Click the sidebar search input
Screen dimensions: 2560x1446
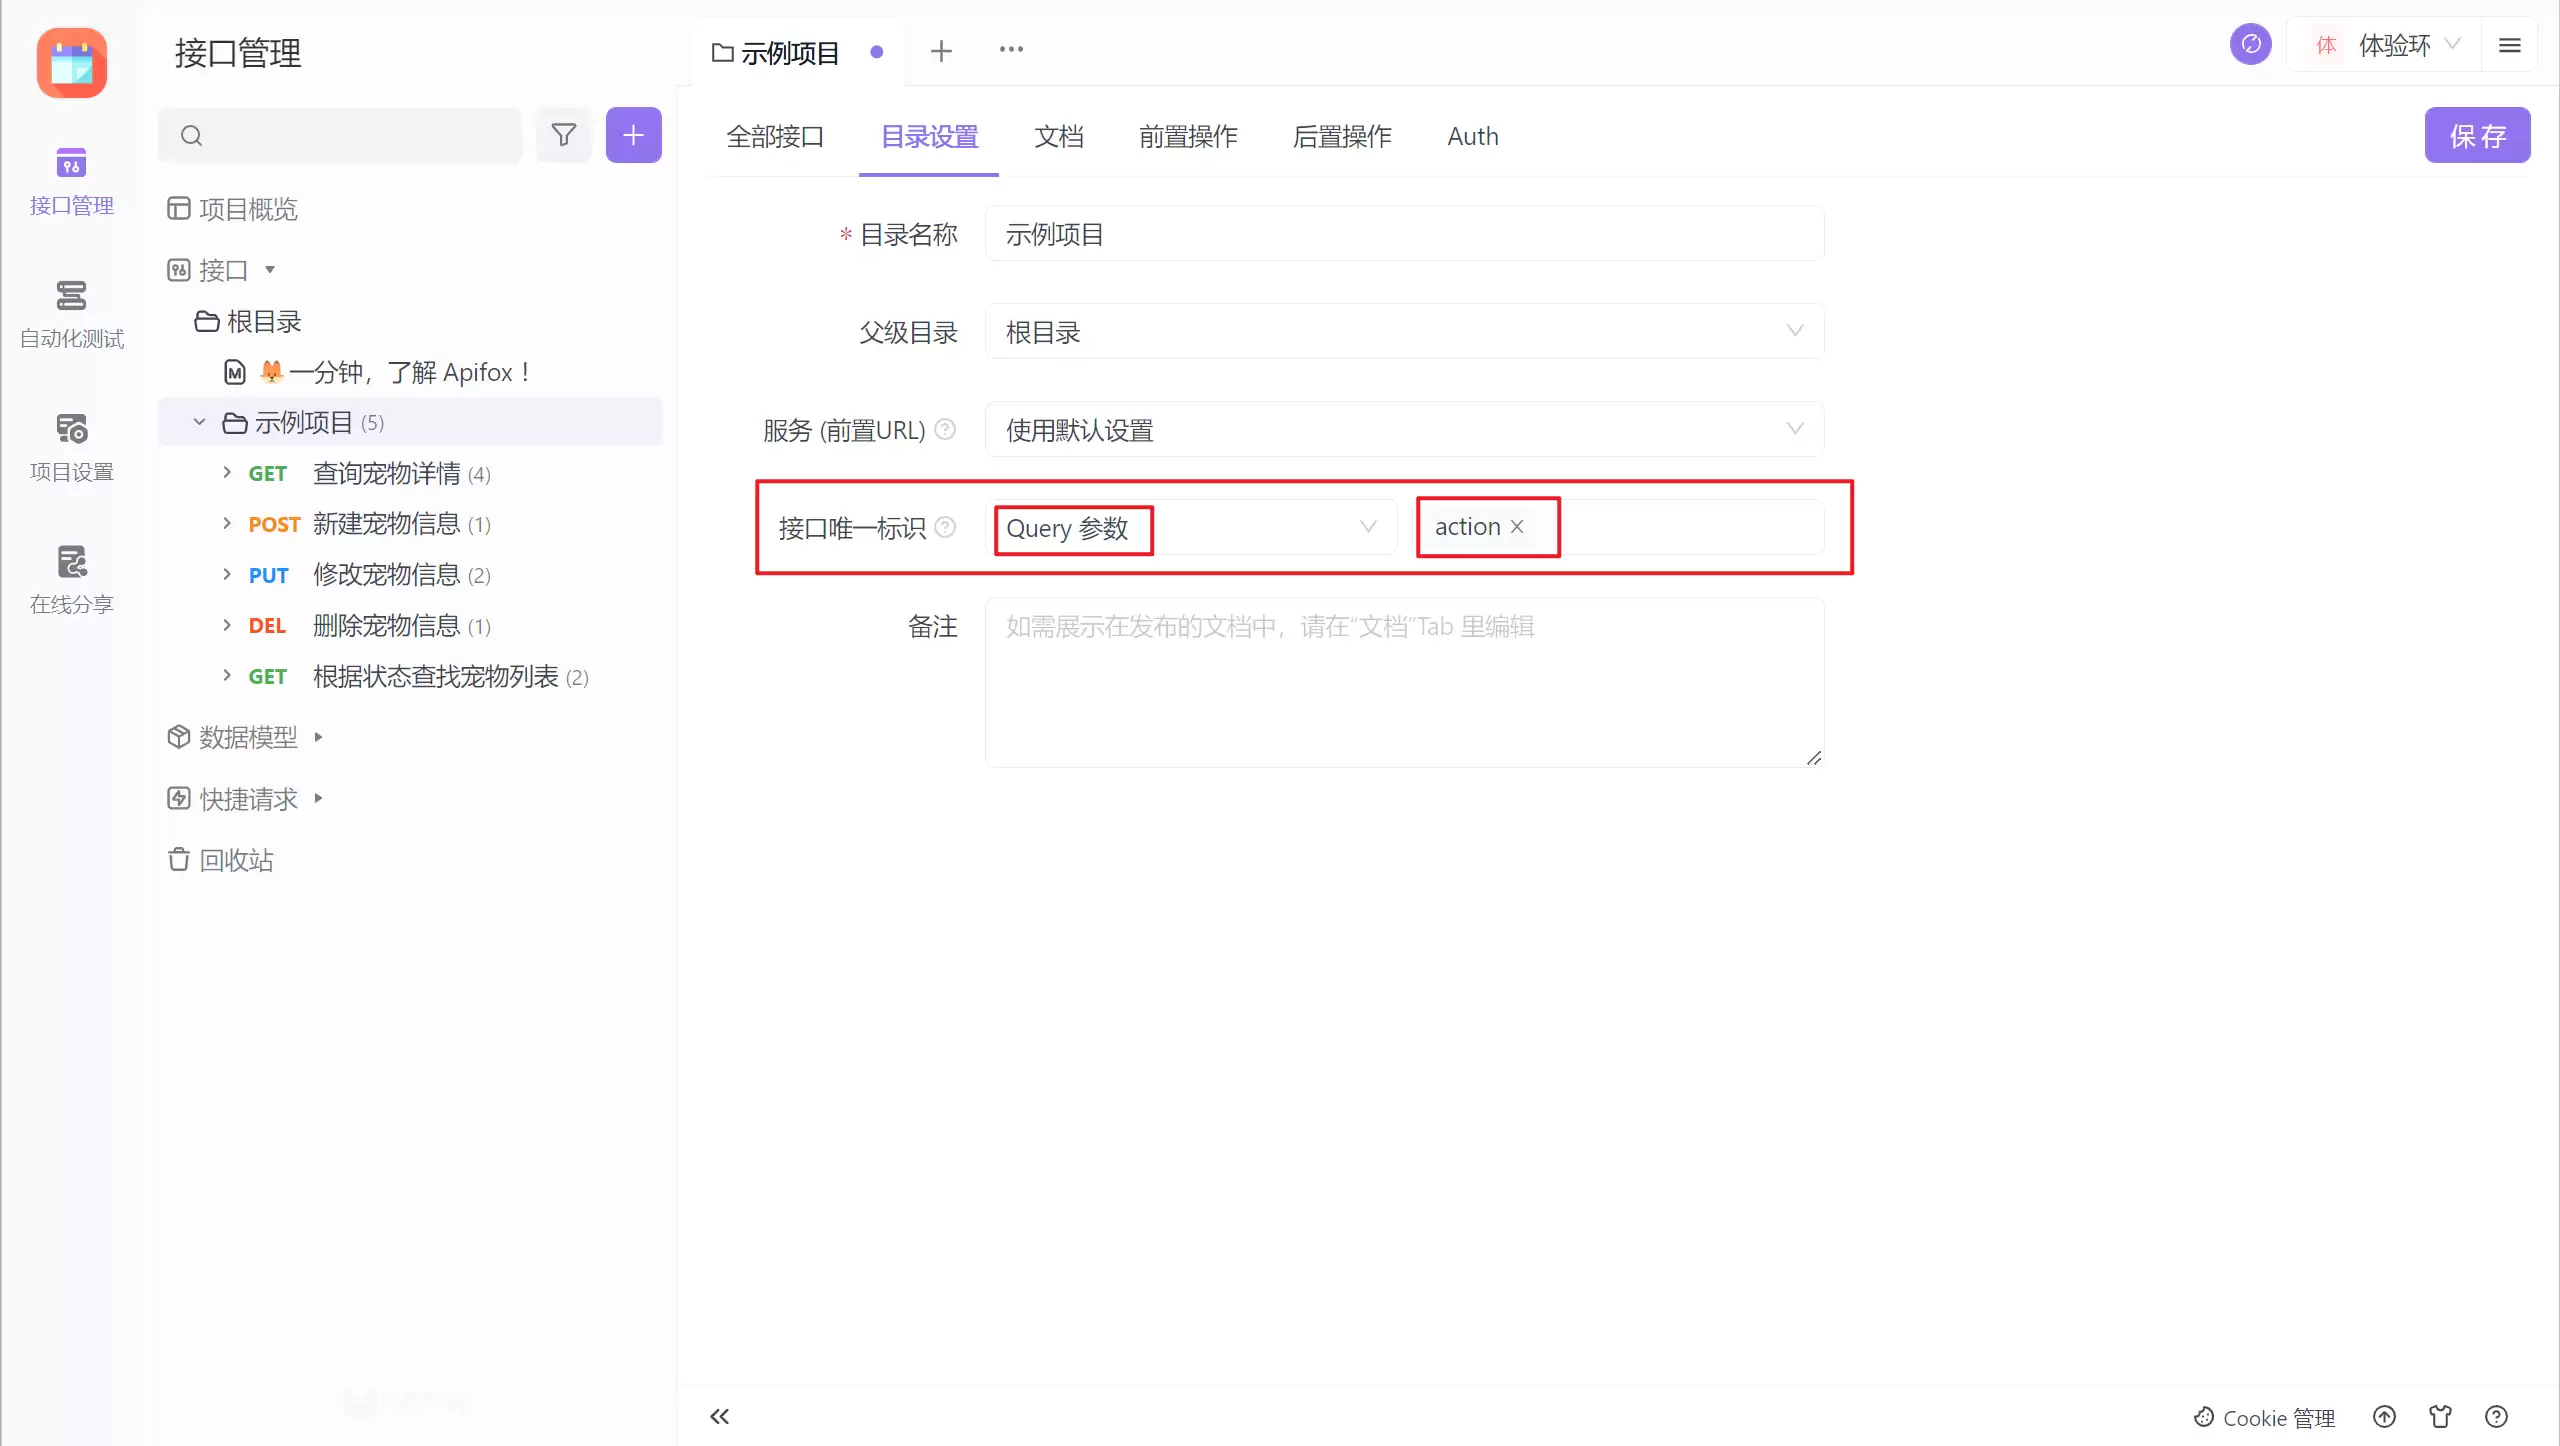[x=340, y=135]
